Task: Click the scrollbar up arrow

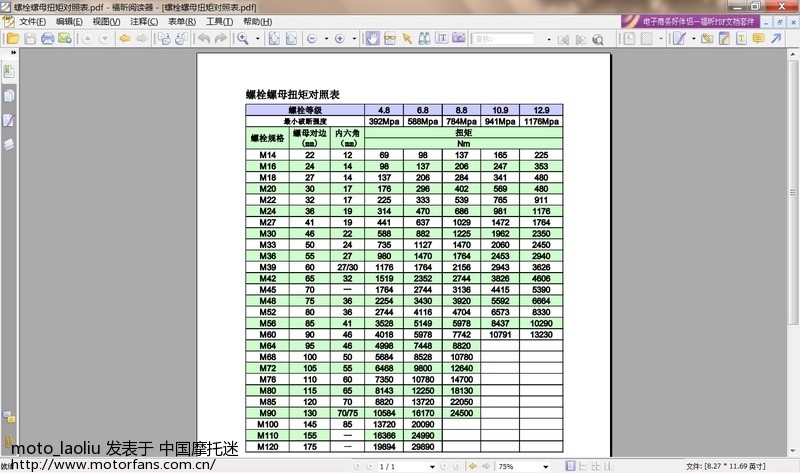Action: pyautogui.click(x=792, y=54)
